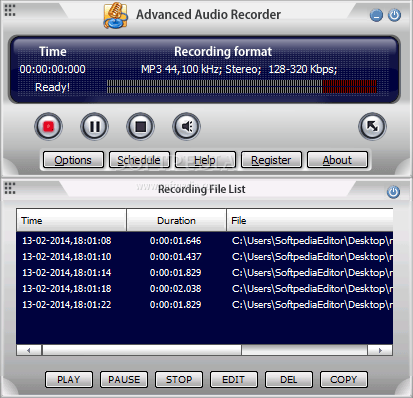Click the duration value 0:00:02.038
The width and height of the screenshot is (413, 398).
[175, 289]
